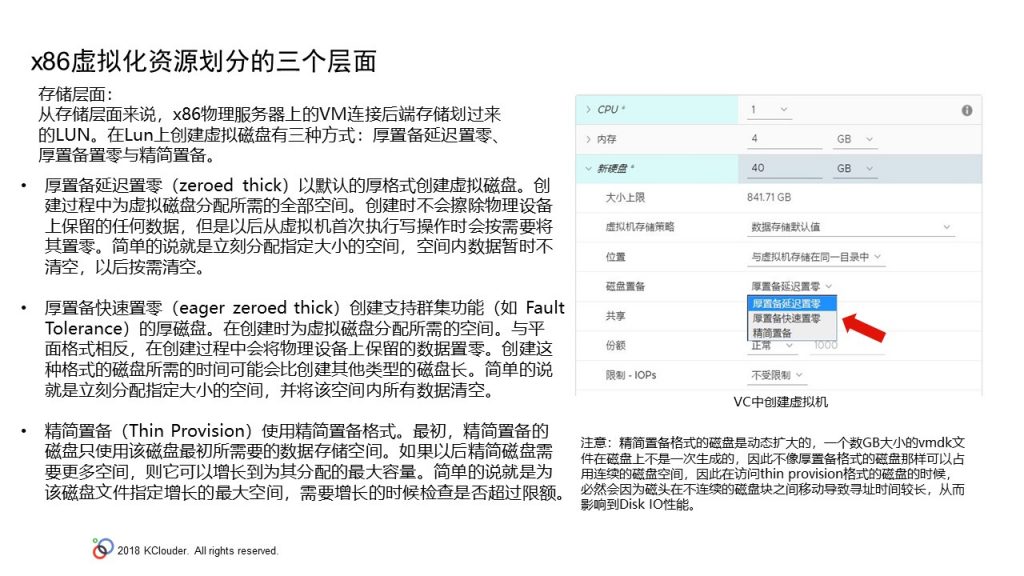Image resolution: width=1024 pixels, height=576 pixels.
Task: Open the new hard disk unit GB dropdown
Action: point(855,168)
